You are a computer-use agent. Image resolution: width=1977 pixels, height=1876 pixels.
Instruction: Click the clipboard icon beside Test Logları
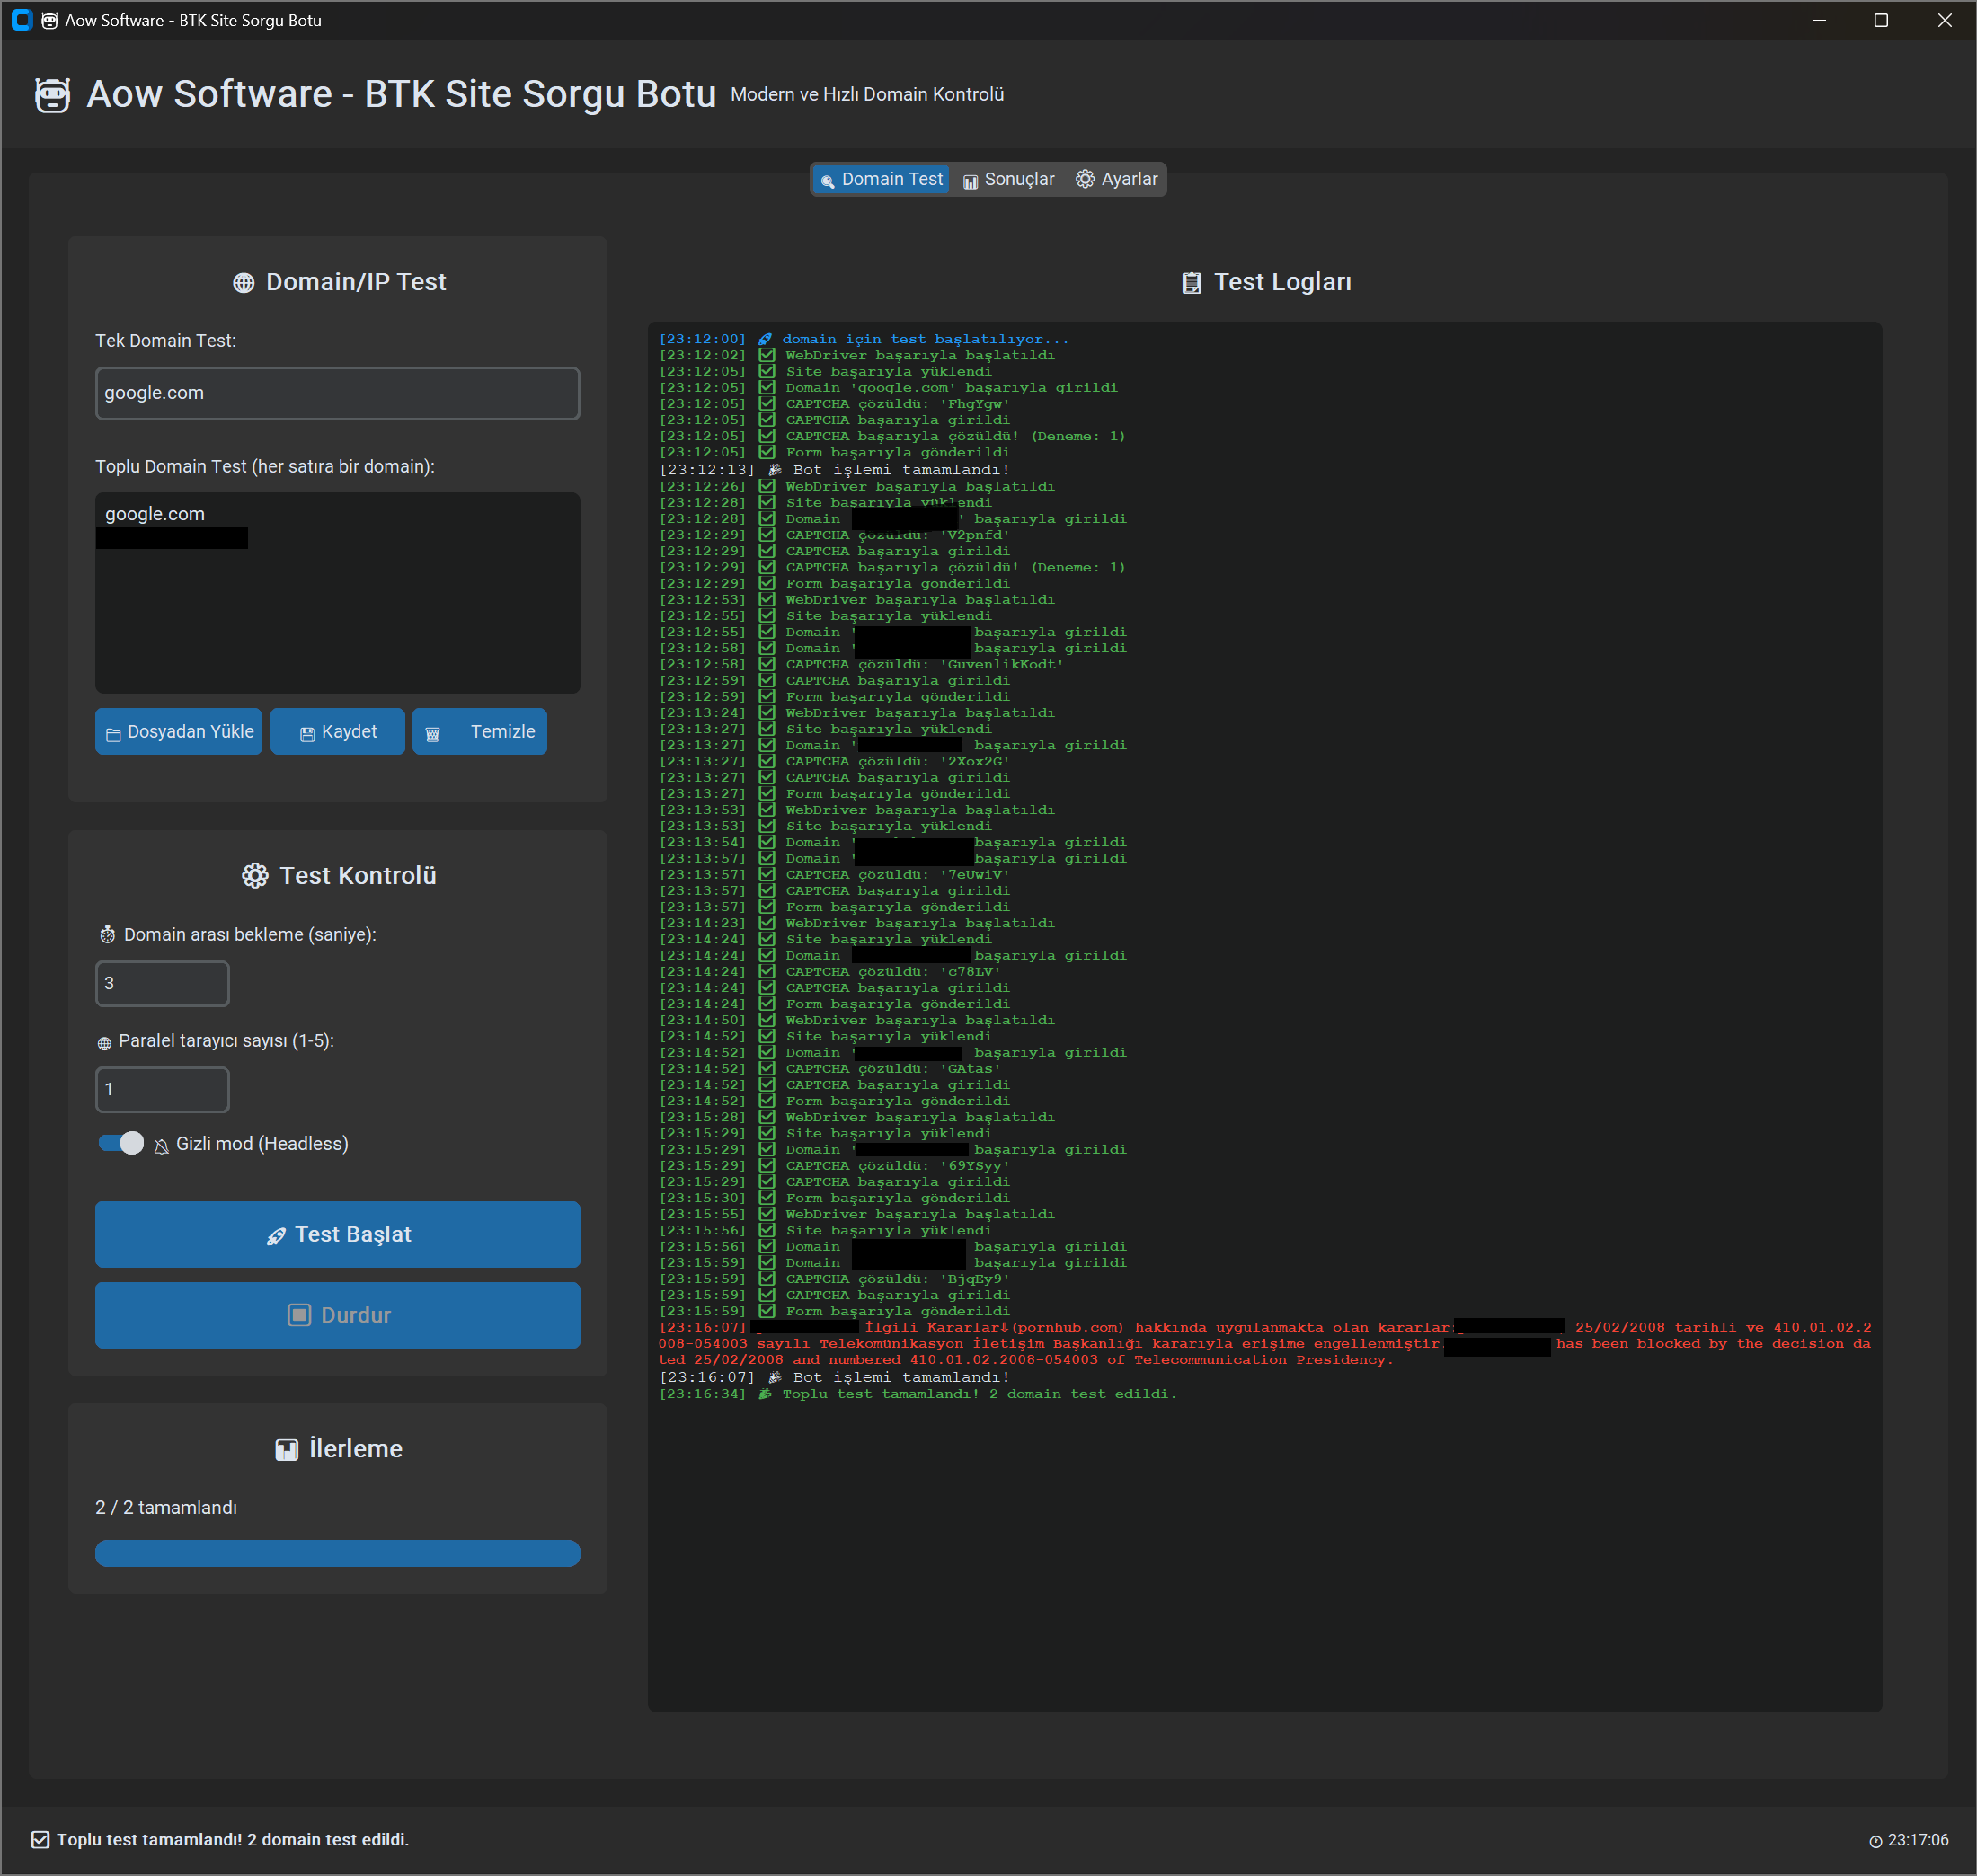[x=1191, y=283]
